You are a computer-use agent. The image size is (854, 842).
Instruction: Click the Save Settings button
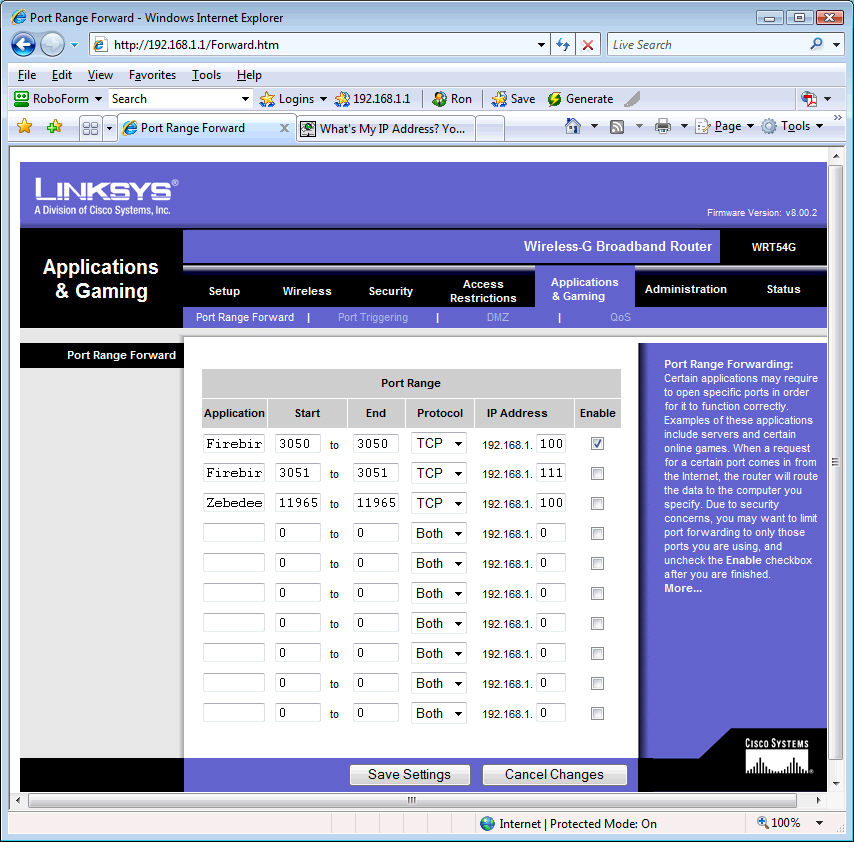coord(409,774)
